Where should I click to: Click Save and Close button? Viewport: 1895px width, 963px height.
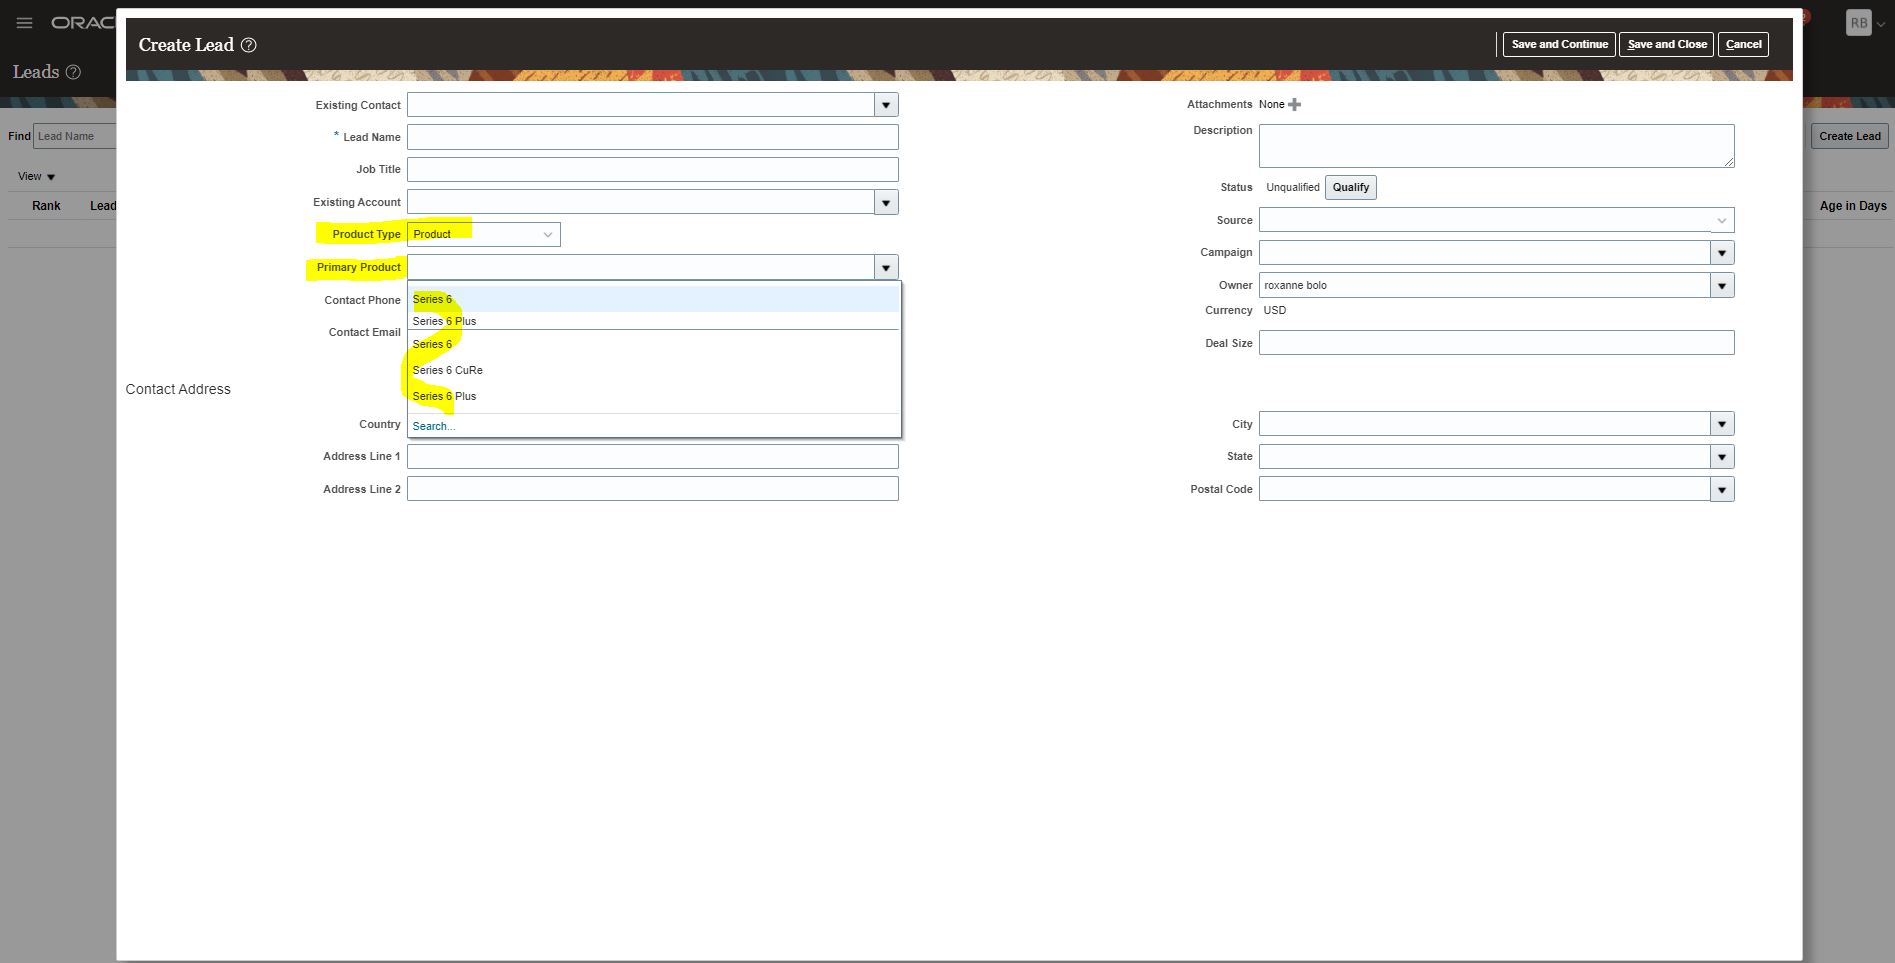[1667, 44]
